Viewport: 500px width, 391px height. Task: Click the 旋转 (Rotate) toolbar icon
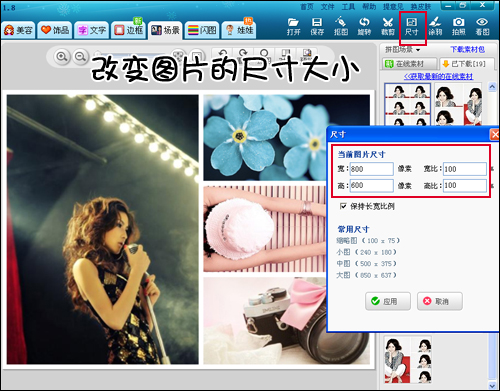coord(364,26)
